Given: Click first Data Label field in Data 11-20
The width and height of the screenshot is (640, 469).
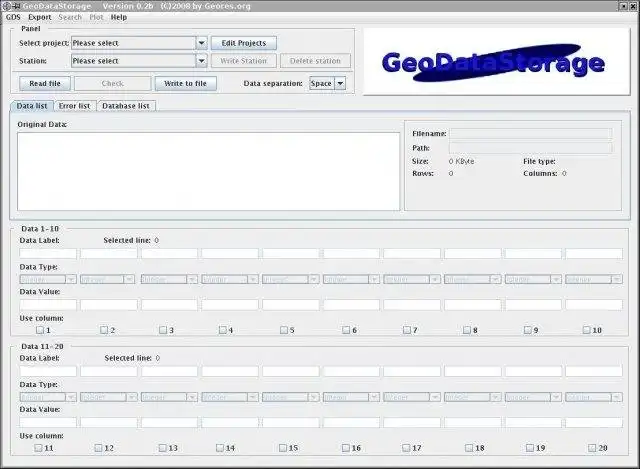Looking at the screenshot, I should (48, 371).
